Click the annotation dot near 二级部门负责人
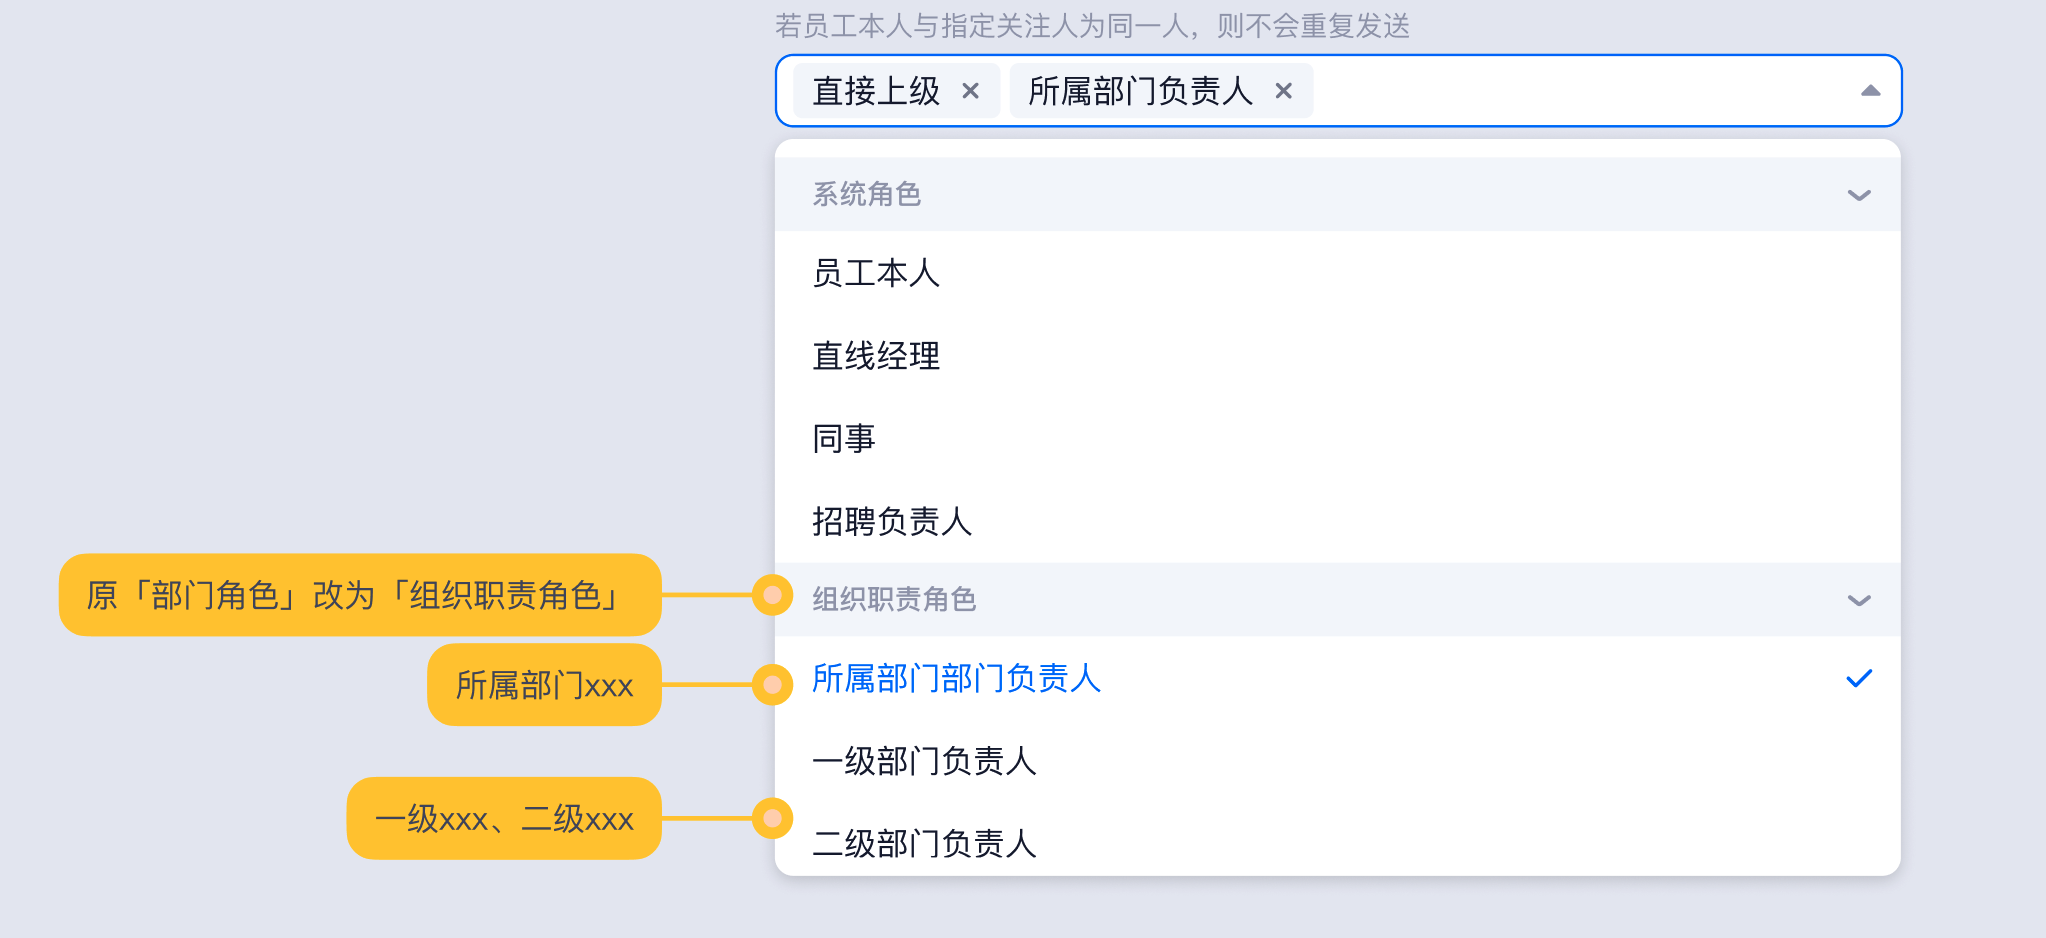 point(772,819)
